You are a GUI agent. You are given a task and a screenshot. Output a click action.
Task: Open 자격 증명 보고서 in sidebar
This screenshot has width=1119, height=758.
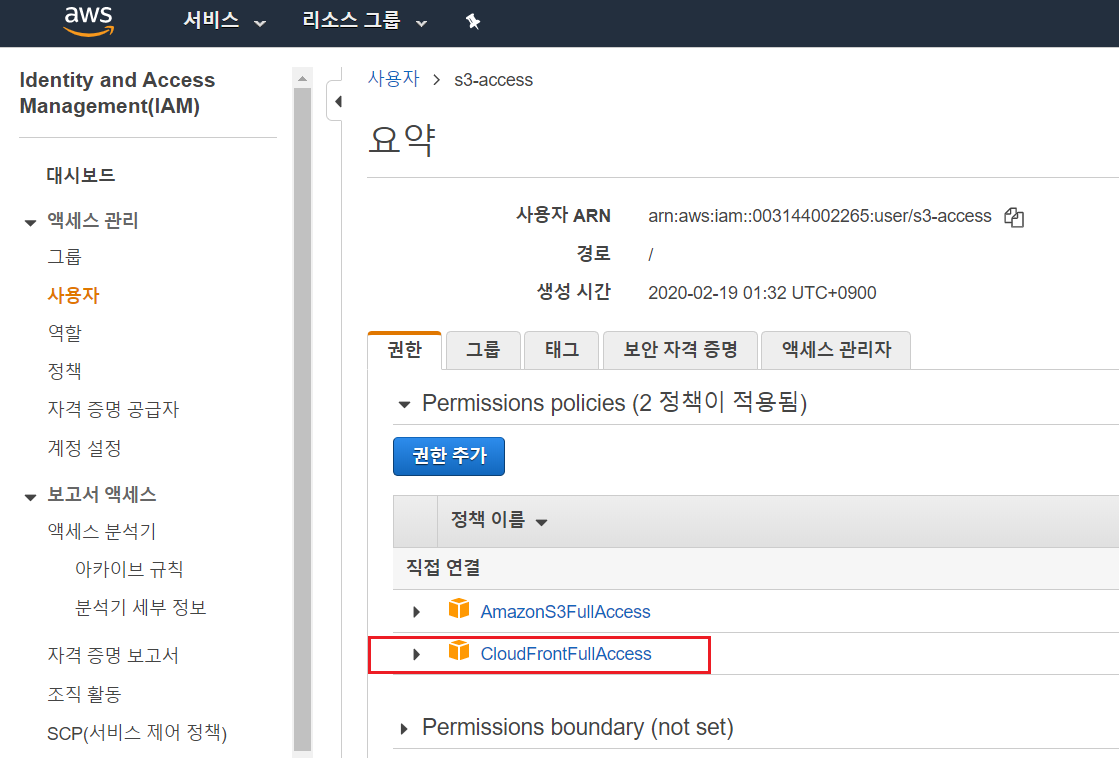pyautogui.click(x=113, y=655)
